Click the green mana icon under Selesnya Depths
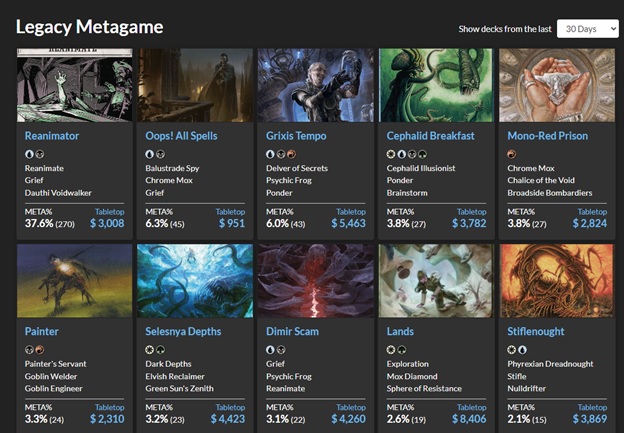Viewport: 624px width, 433px height. 161,350
